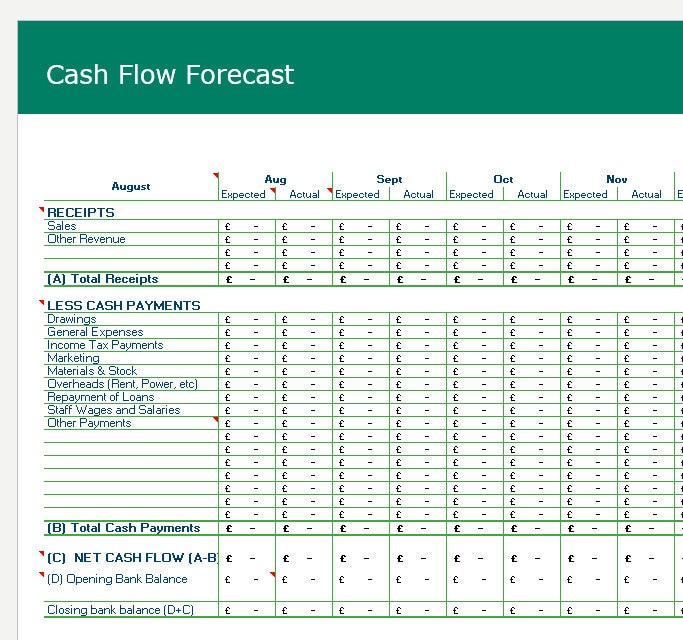Click the comment marker on Aug Expected header
The width and height of the screenshot is (683, 640).
[x=273, y=191]
